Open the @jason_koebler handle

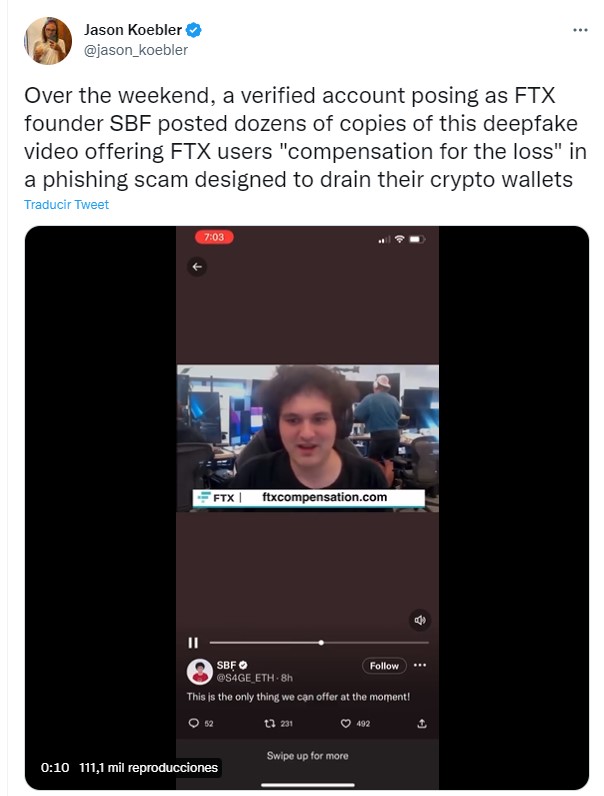click(136, 50)
